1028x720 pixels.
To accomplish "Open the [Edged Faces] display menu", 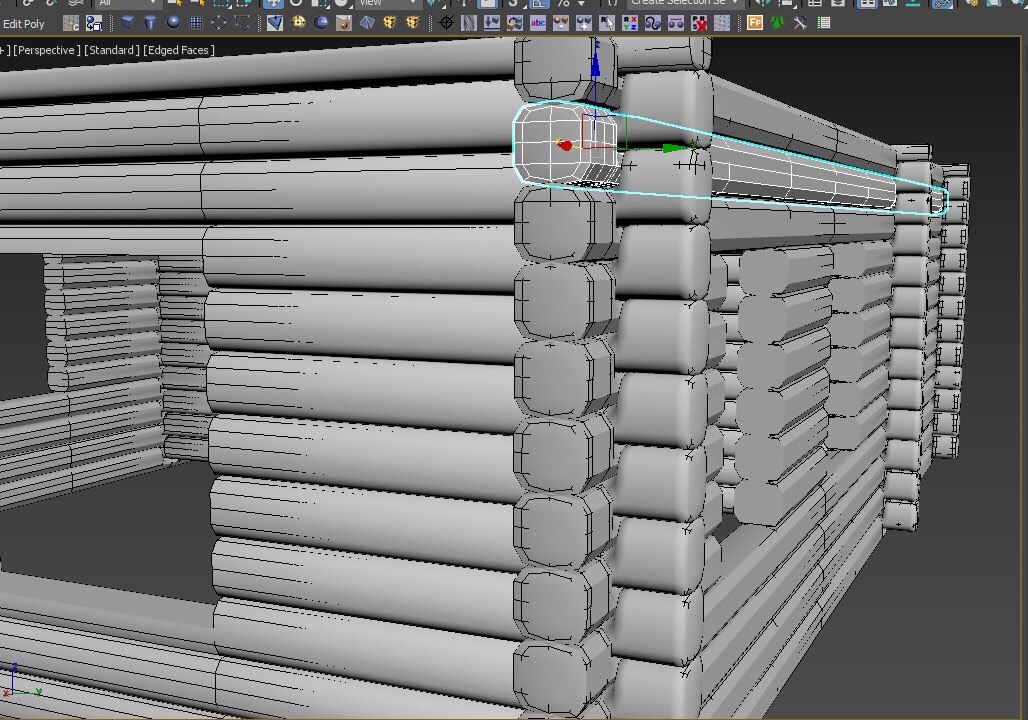I will tap(178, 50).
